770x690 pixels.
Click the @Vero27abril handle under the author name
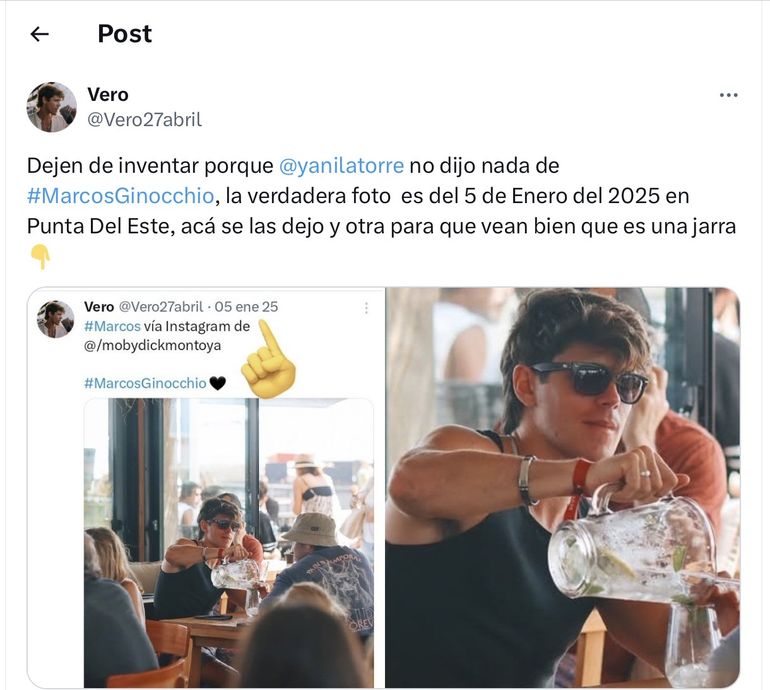144,120
